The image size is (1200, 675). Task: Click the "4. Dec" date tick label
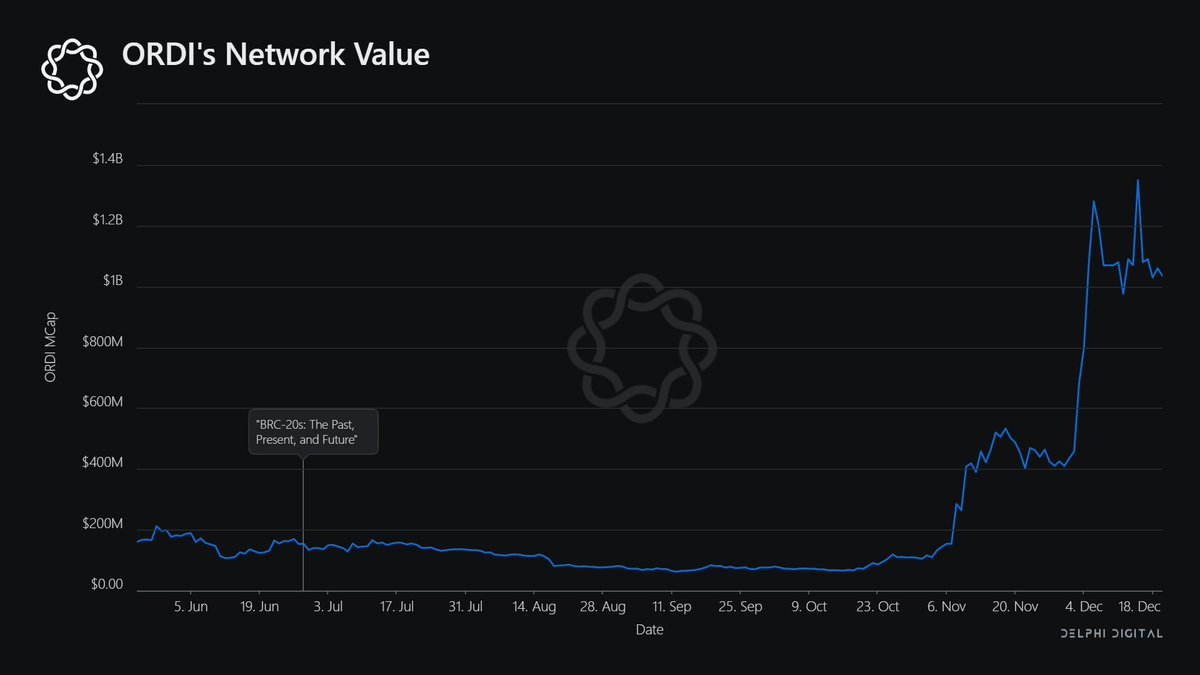[1084, 606]
